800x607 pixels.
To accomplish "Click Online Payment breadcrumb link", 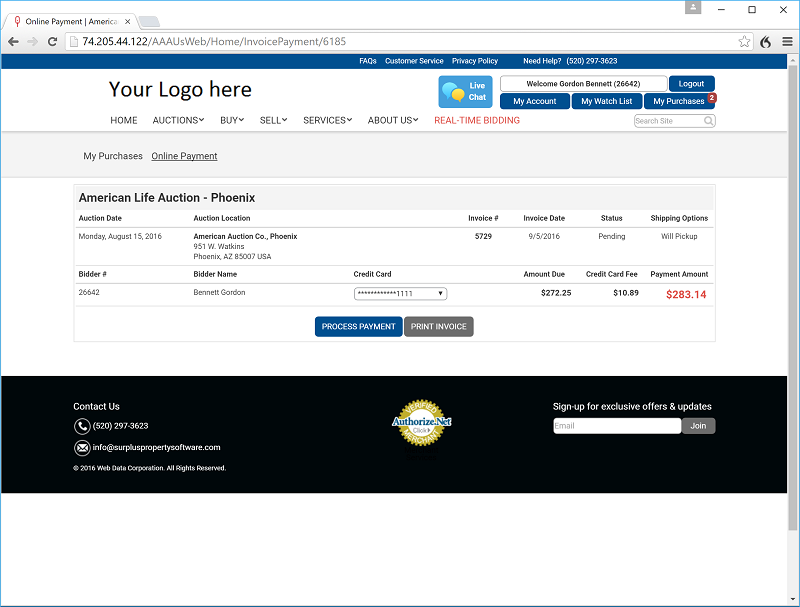I will 184,156.
